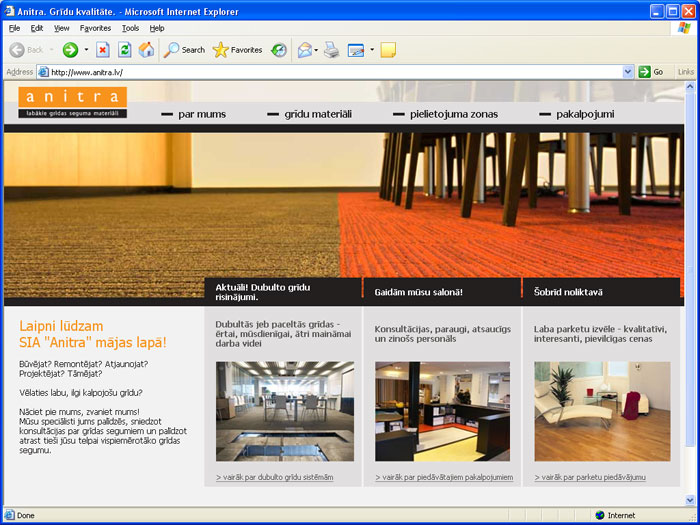Click 'Konsultācijas, paraugi, atsaucīgs' description text
Image resolution: width=700 pixels, height=525 pixels.
442,334
